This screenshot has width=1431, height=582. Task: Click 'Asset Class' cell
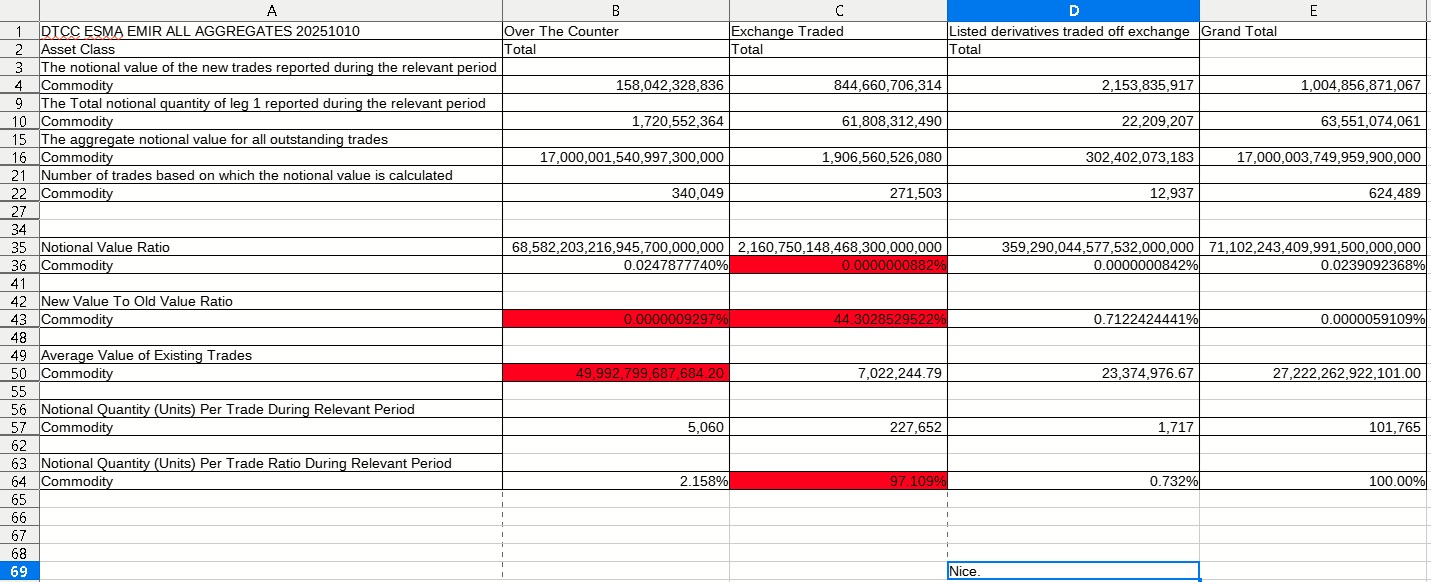(x=270, y=49)
